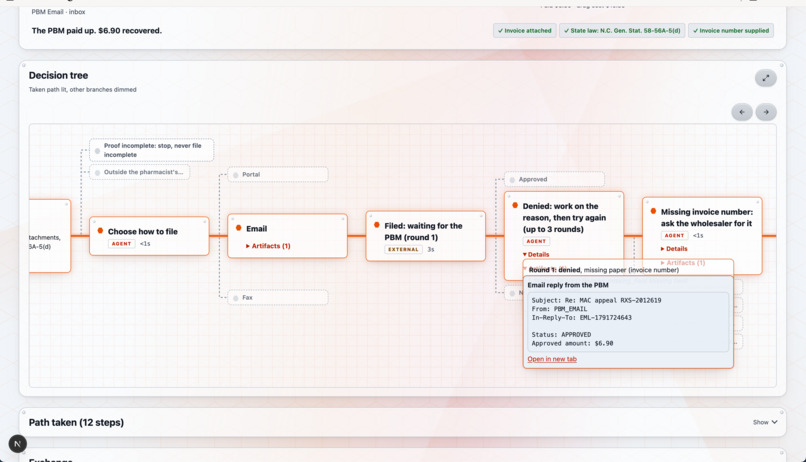Click the From: PBM_EMAIL line

point(559,309)
